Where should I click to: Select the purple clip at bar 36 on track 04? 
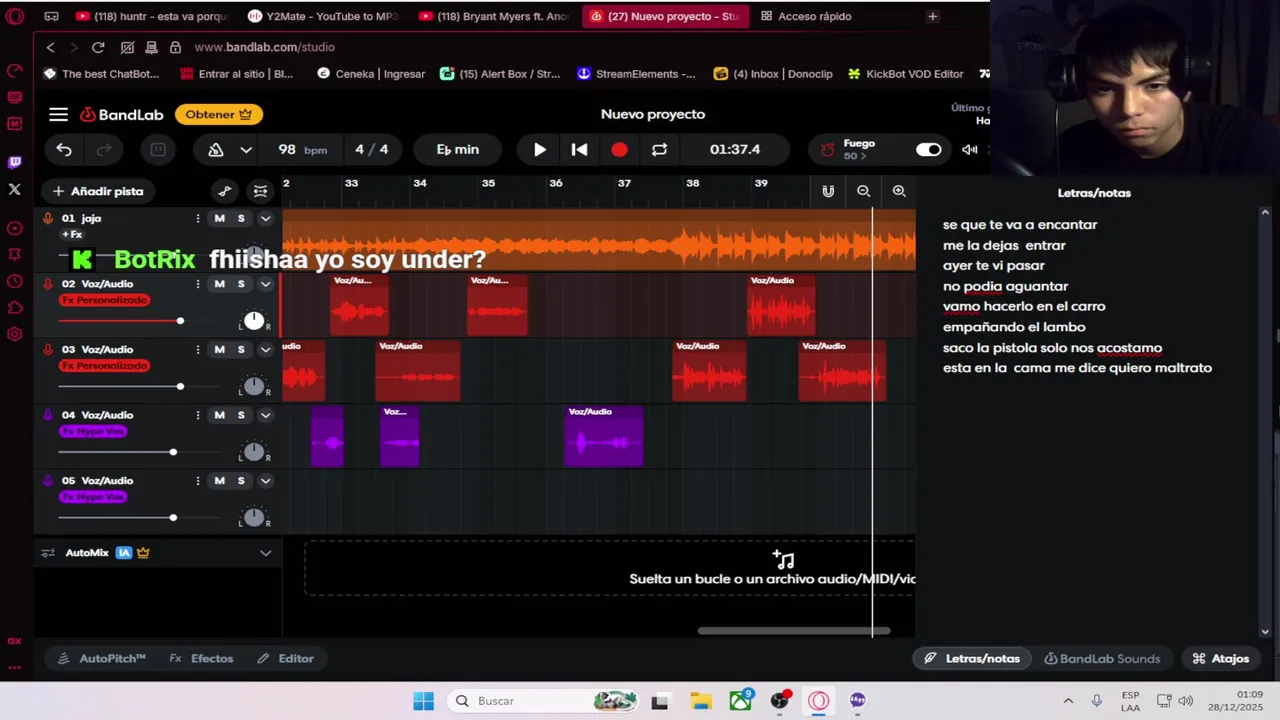click(x=604, y=436)
